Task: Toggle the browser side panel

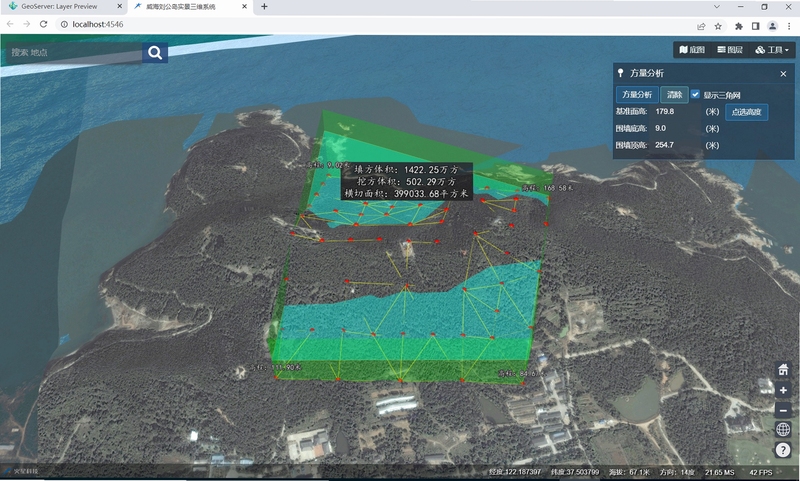Action: pos(756,26)
